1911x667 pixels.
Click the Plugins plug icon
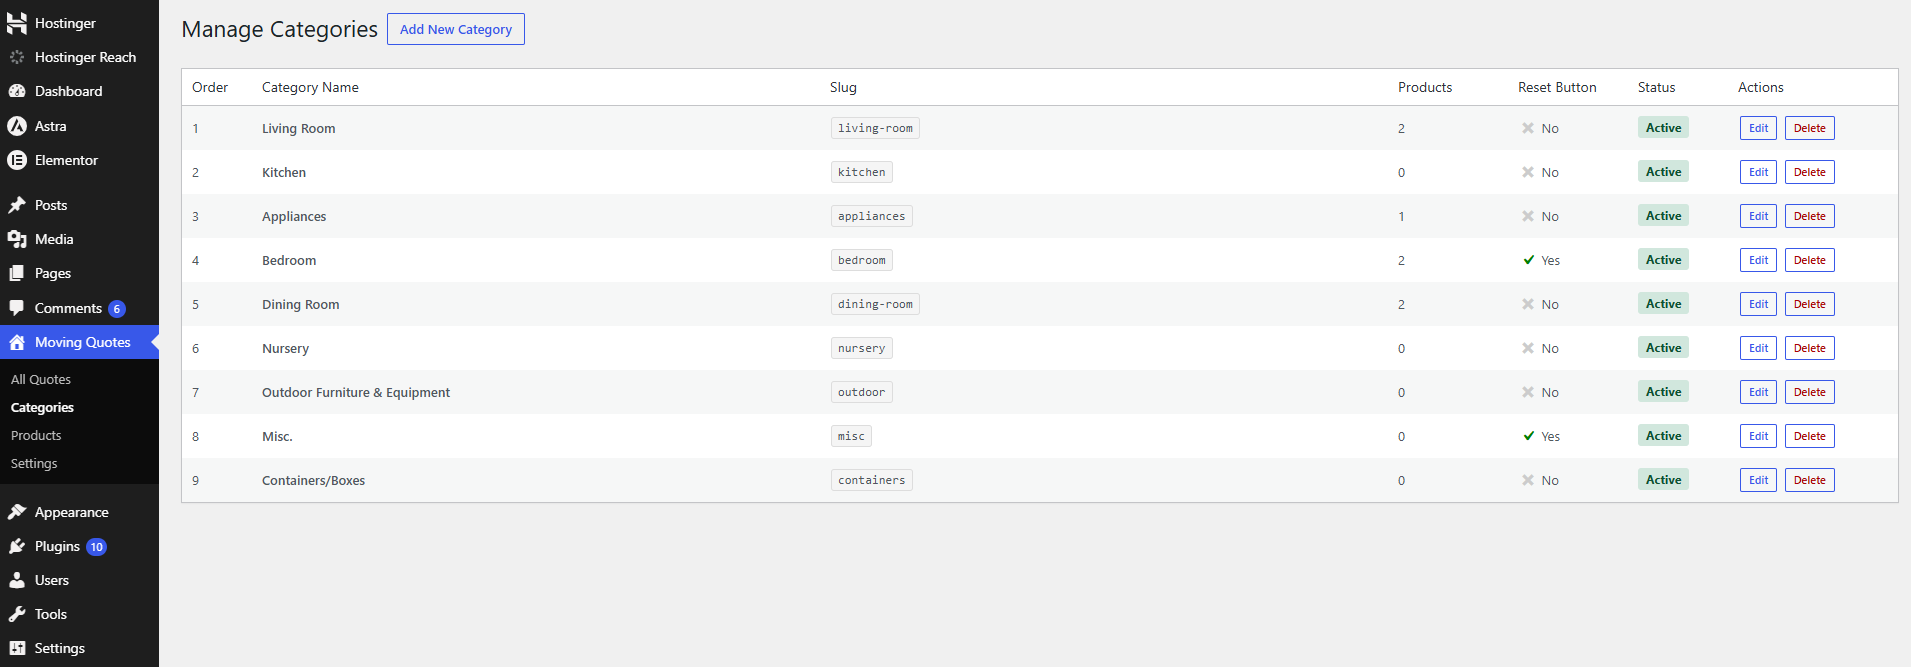click(17, 546)
